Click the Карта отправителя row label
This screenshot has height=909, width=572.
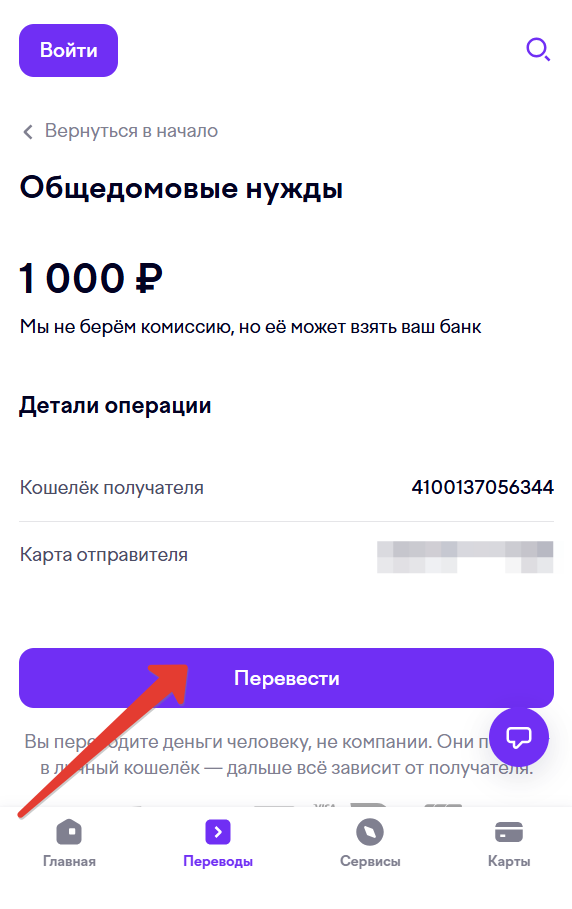(x=104, y=555)
